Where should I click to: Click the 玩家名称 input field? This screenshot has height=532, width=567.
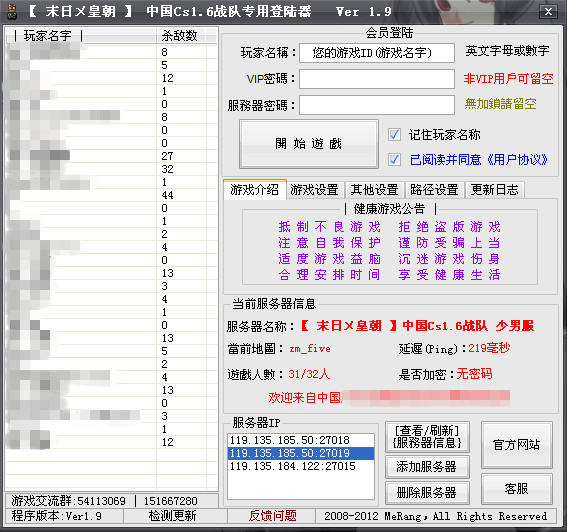[377, 53]
